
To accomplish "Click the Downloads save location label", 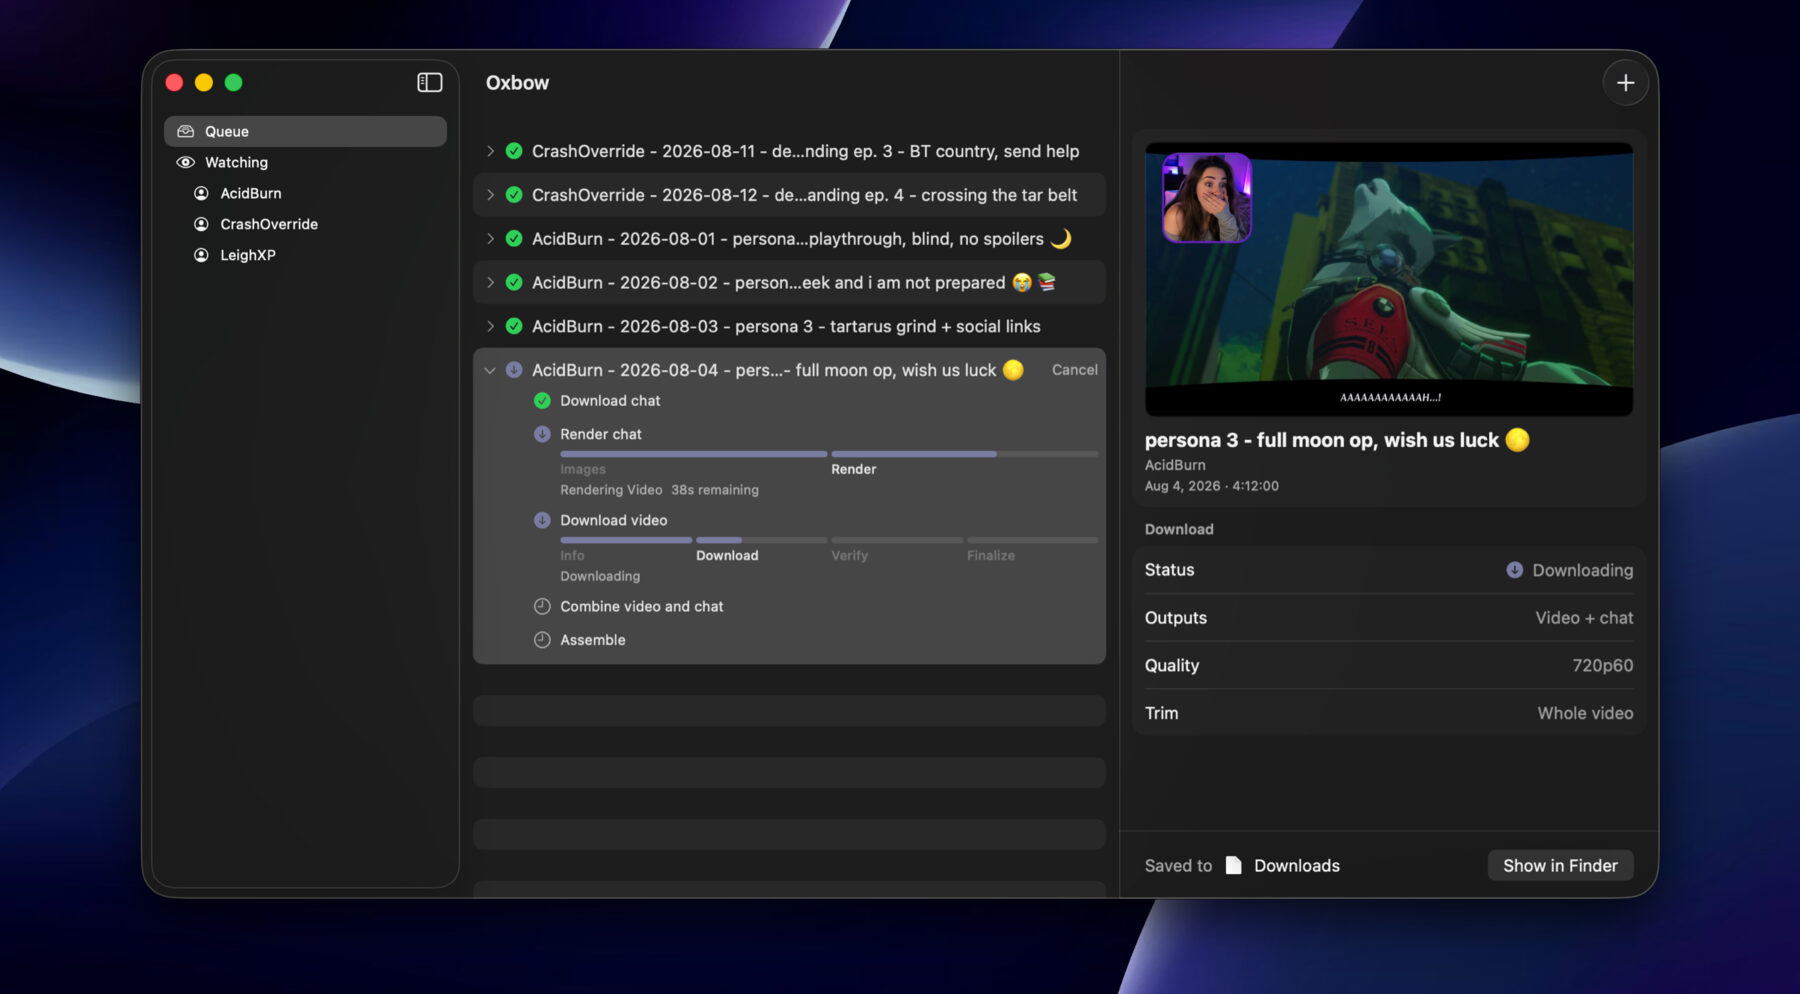I will [x=1297, y=866].
